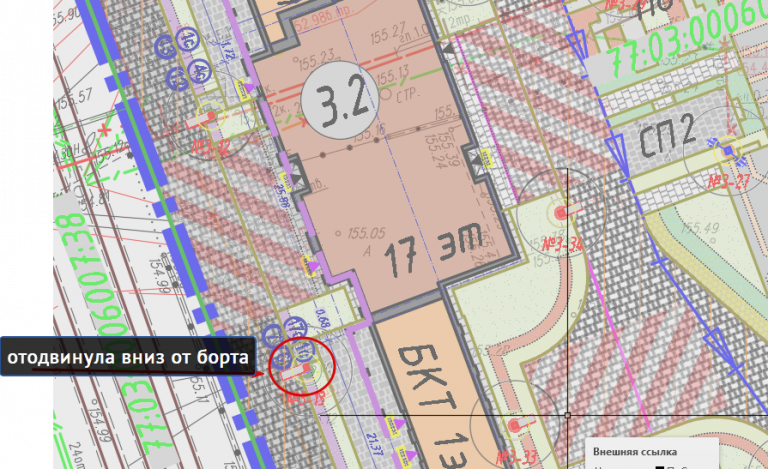Select the red lamp symbol above №3-33
This screenshot has height=469, width=768.
tap(521, 423)
